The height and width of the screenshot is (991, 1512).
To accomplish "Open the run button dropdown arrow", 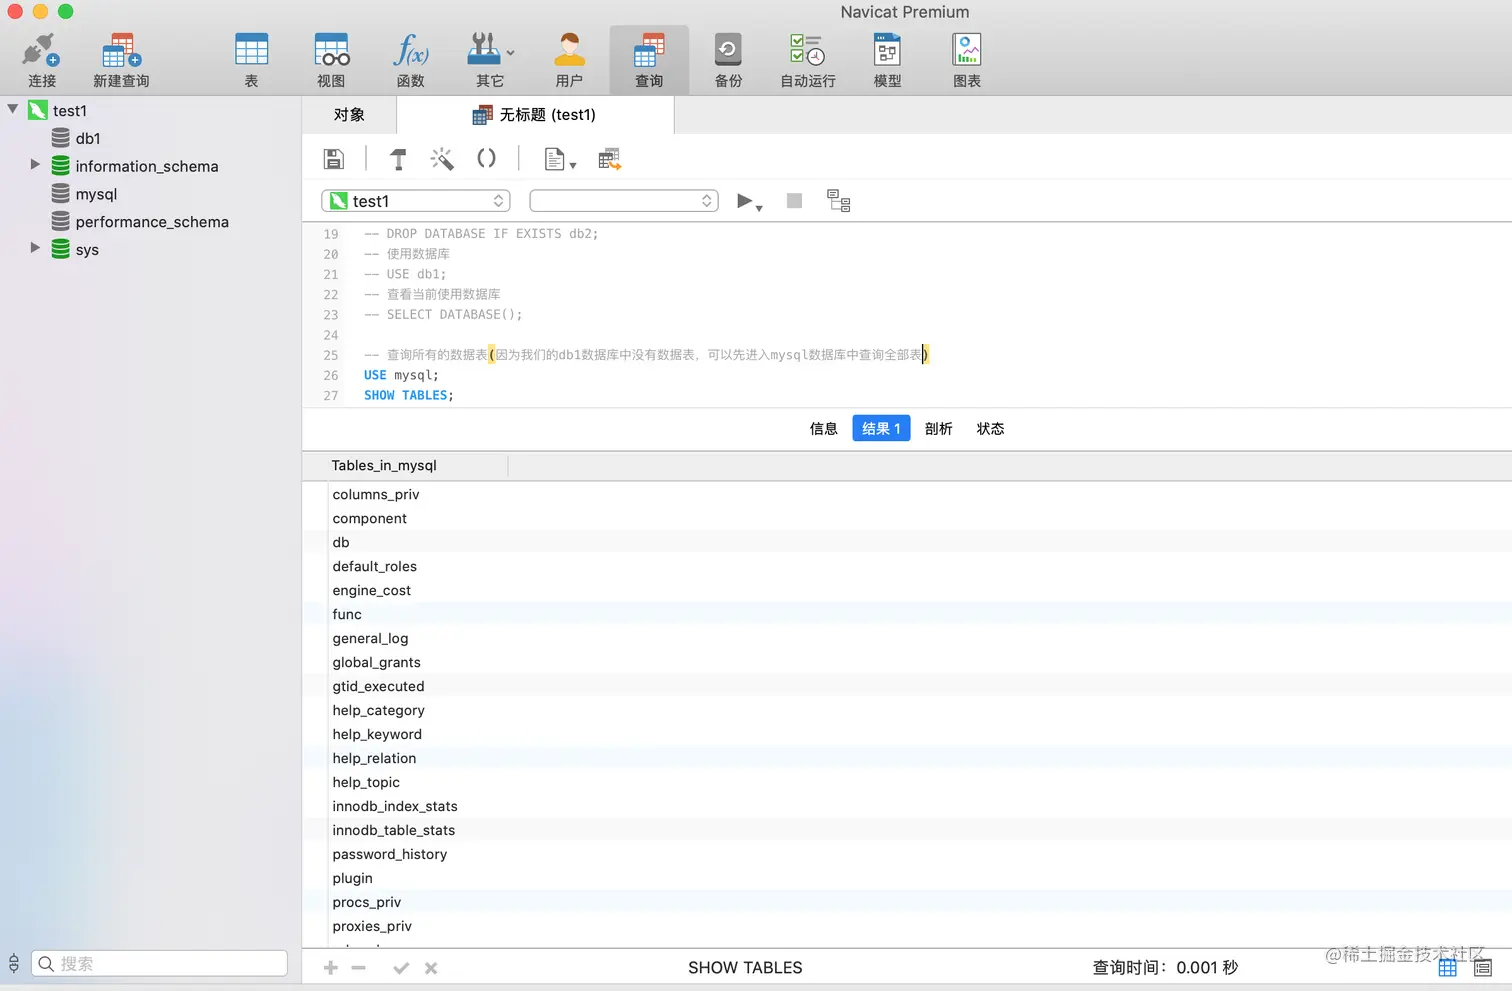I will tap(760, 208).
